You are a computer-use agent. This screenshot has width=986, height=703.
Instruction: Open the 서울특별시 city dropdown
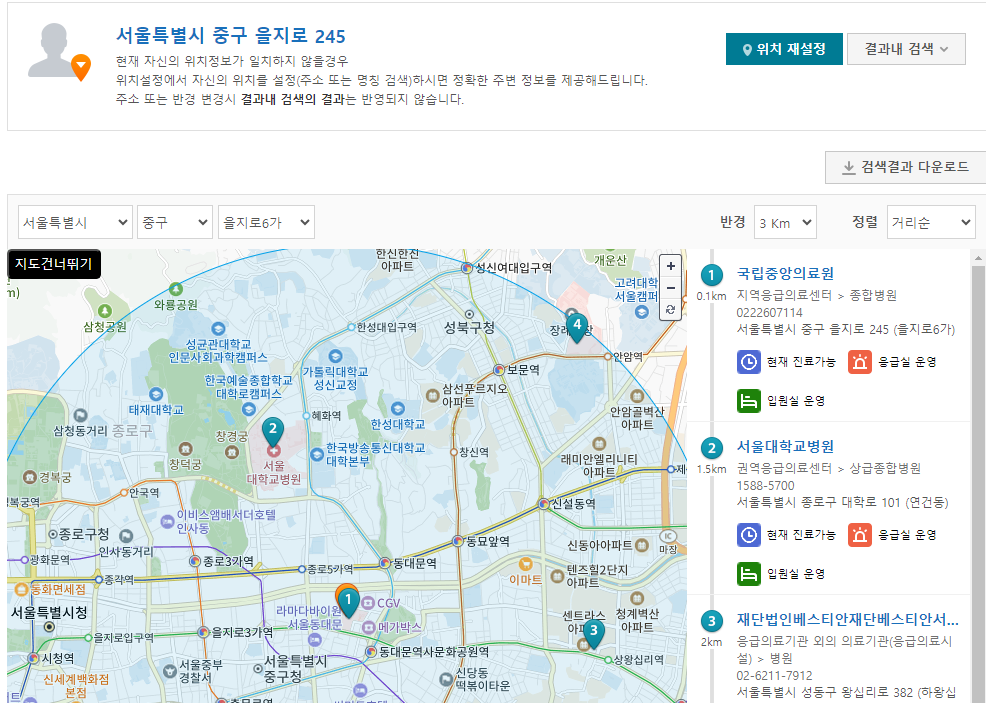click(x=75, y=222)
